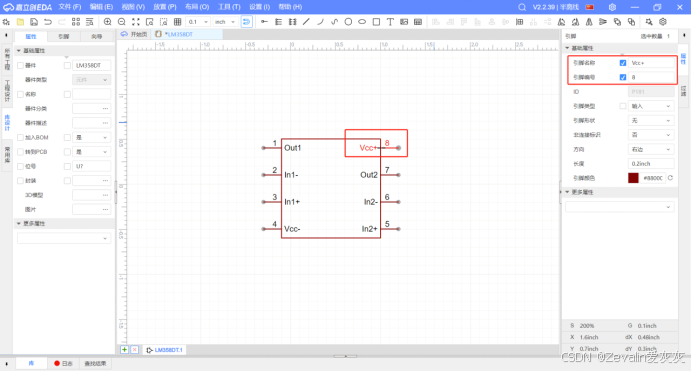
Task: Click the green plus add-page icon
Action: (x=124, y=349)
